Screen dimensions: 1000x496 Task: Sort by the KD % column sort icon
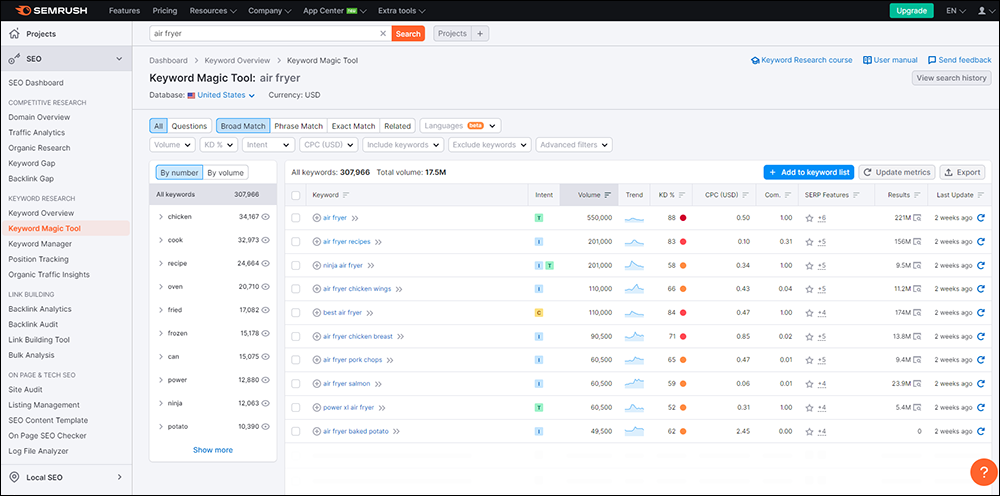[682, 195]
